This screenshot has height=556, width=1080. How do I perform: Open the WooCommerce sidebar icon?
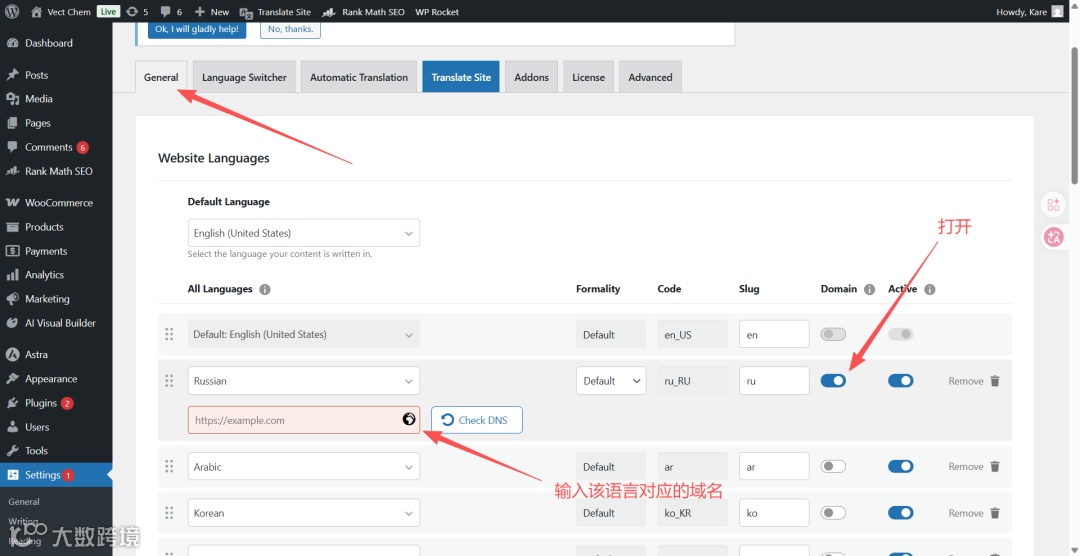pyautogui.click(x=12, y=203)
